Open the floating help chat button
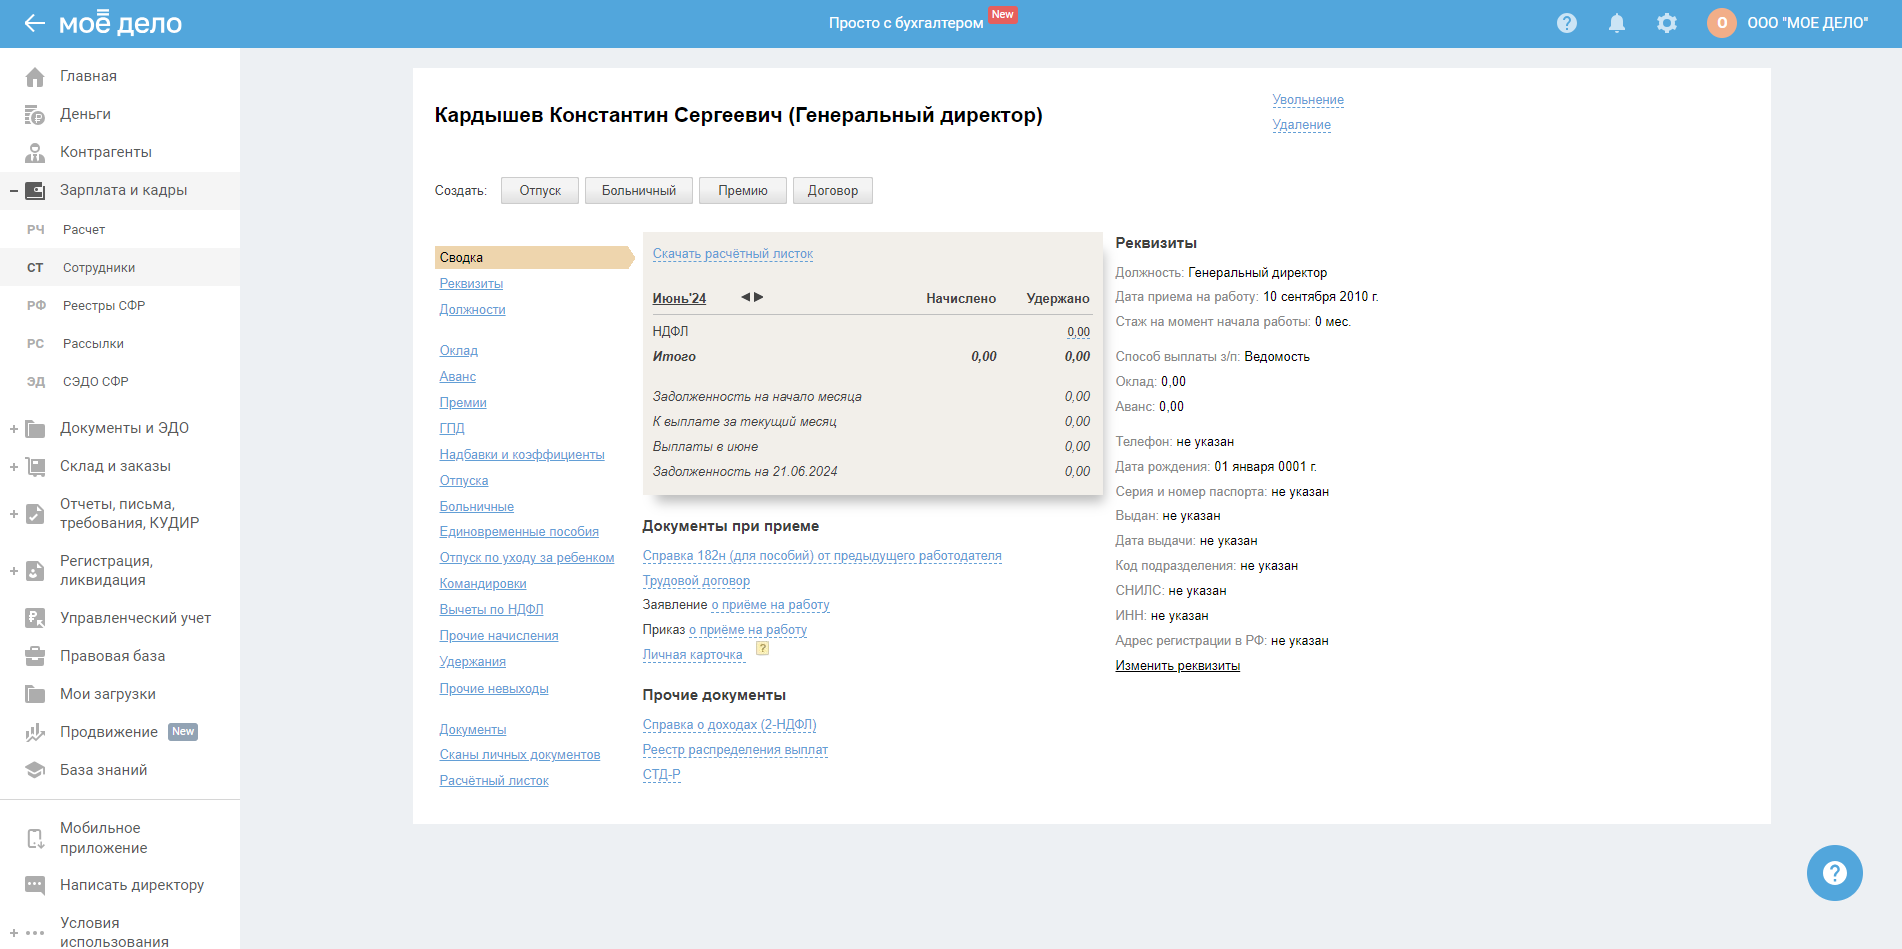 1834,873
